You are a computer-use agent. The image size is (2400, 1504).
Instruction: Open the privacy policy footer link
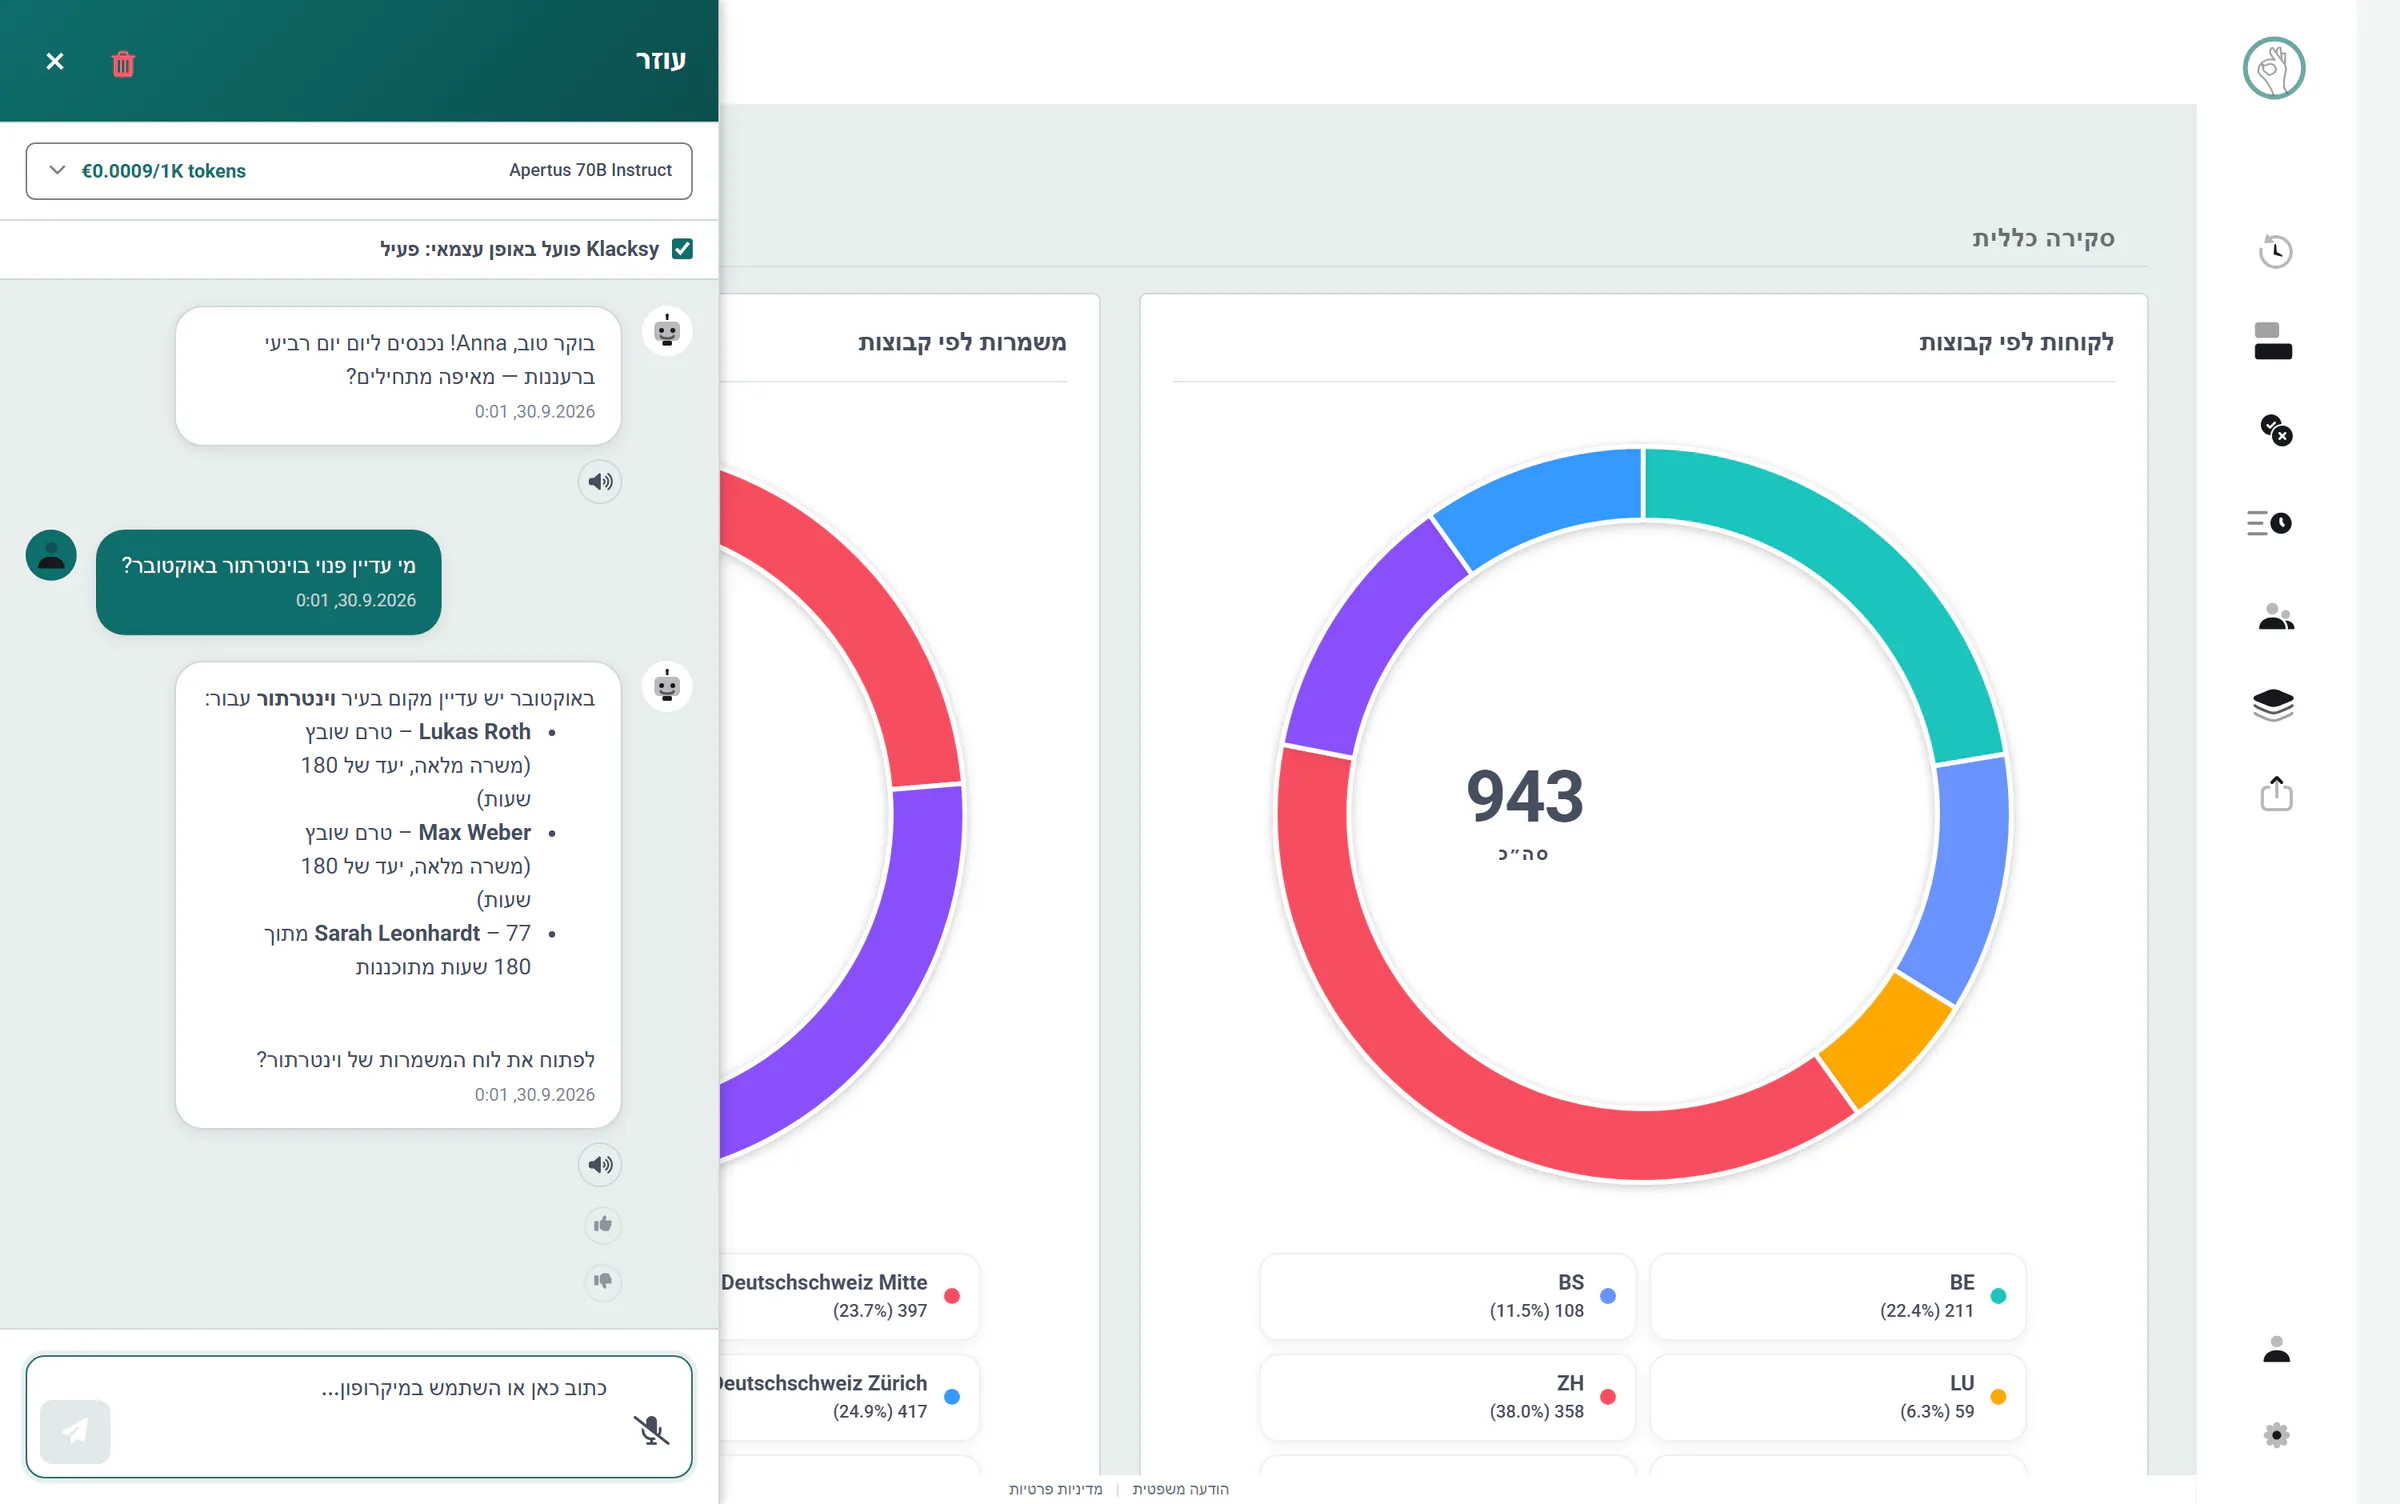click(x=1055, y=1489)
